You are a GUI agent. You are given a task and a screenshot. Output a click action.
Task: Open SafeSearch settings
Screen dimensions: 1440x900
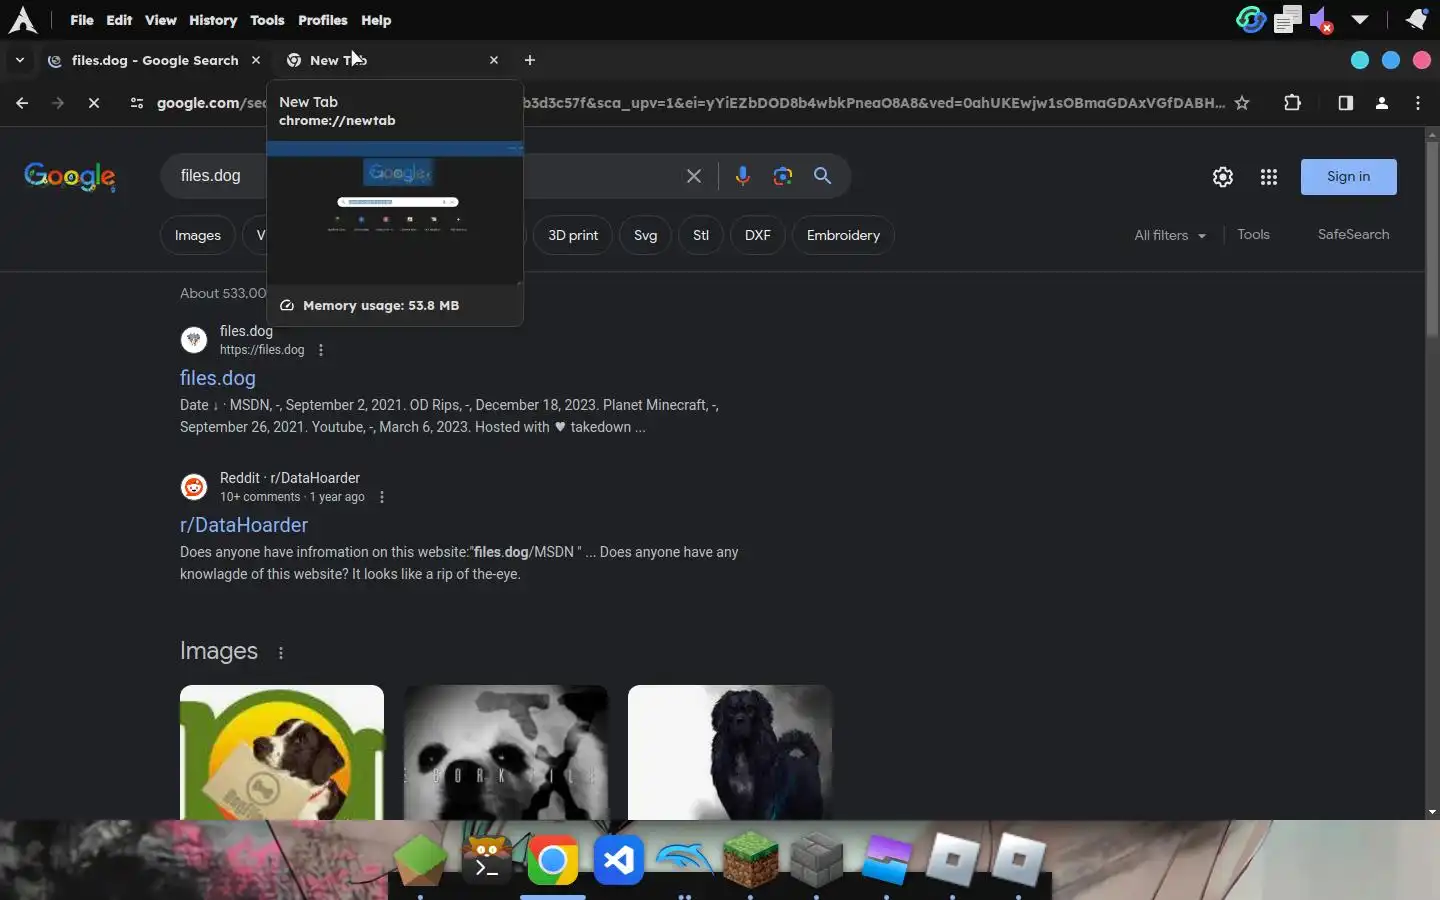1353,234
